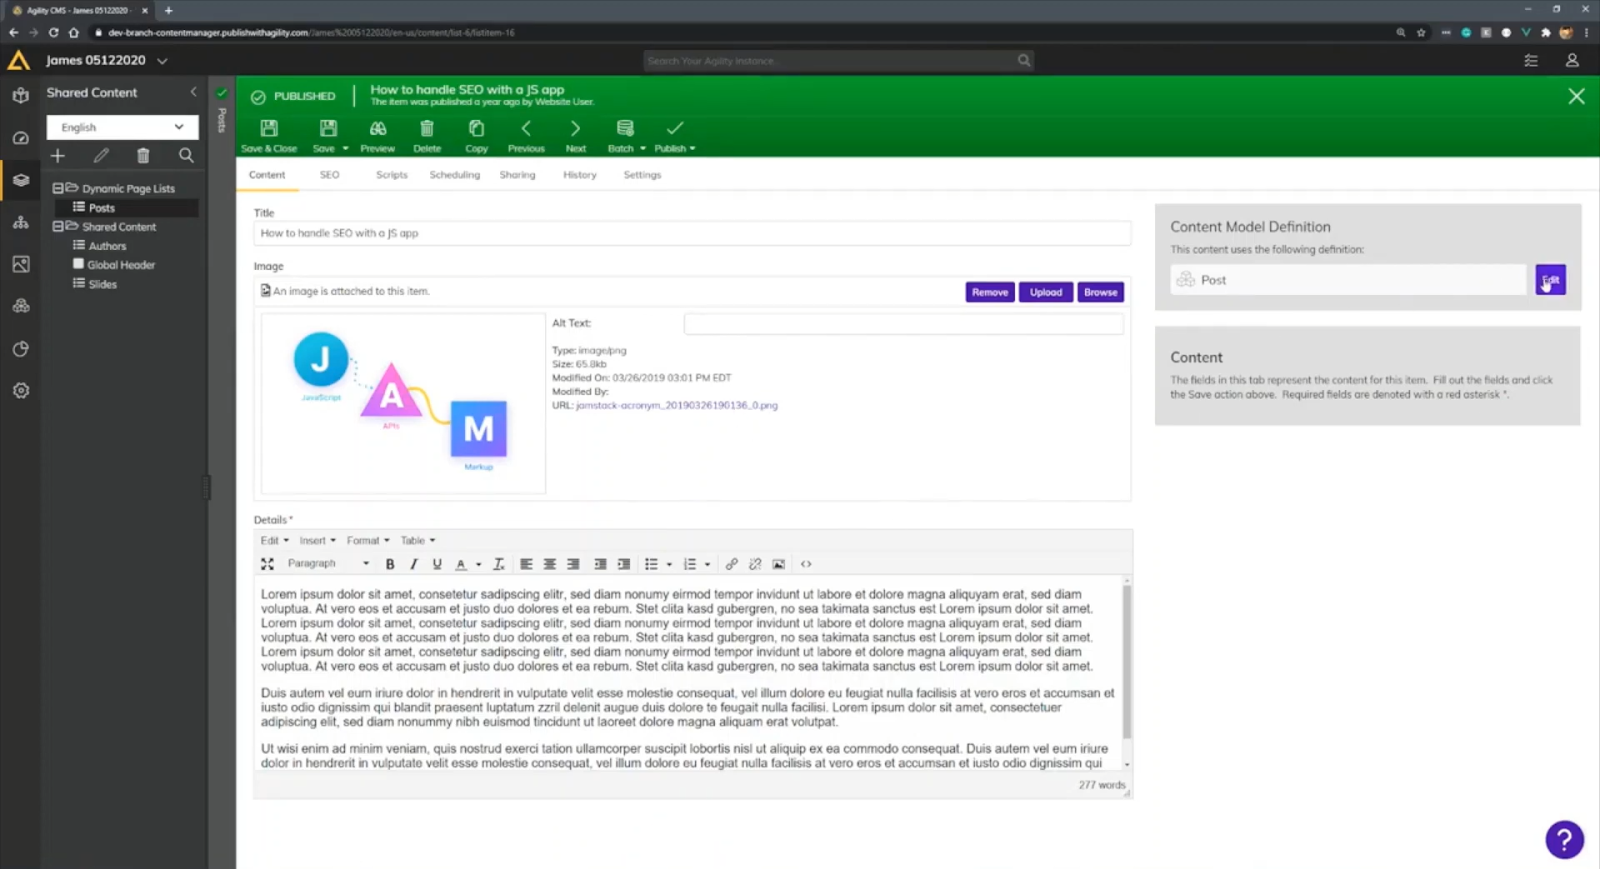This screenshot has width=1600, height=869.
Task: Open the sitemap pages icon in left sidebar
Action: [x=20, y=222]
